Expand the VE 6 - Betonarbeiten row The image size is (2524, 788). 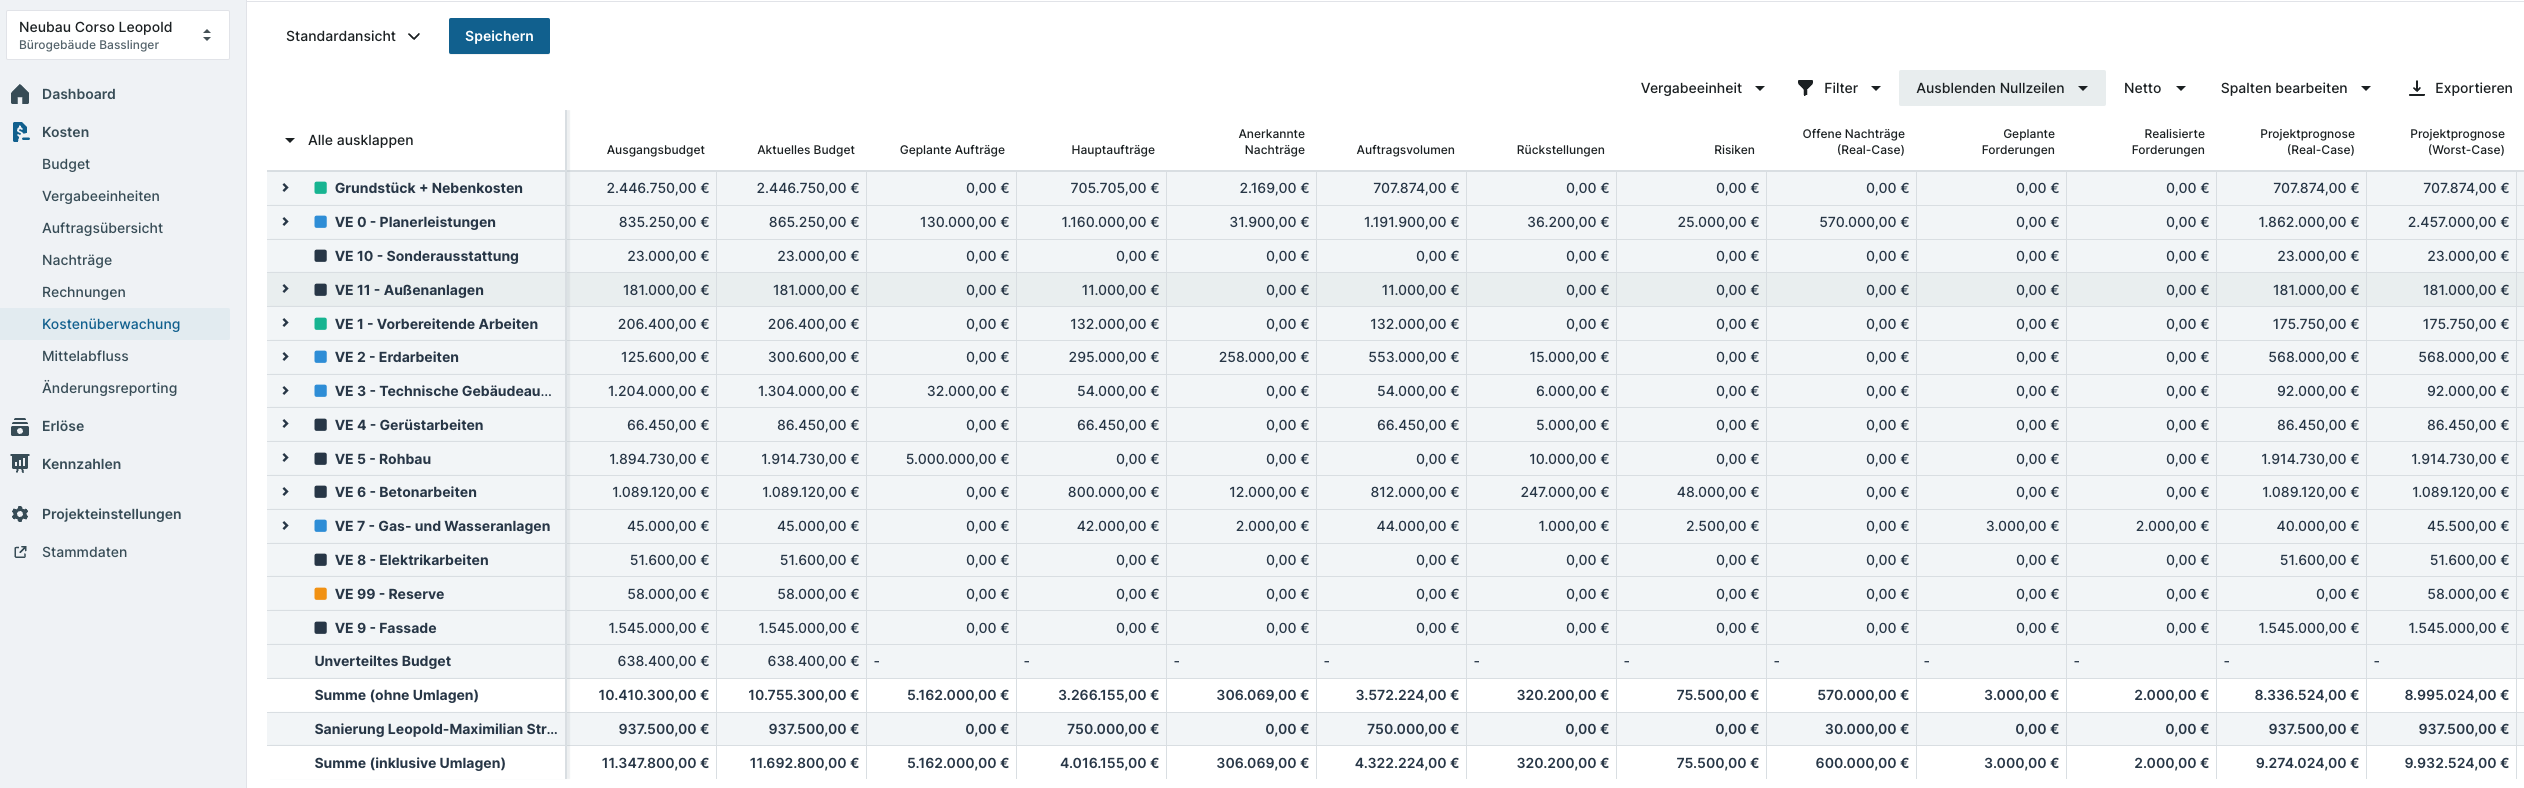pos(285,491)
